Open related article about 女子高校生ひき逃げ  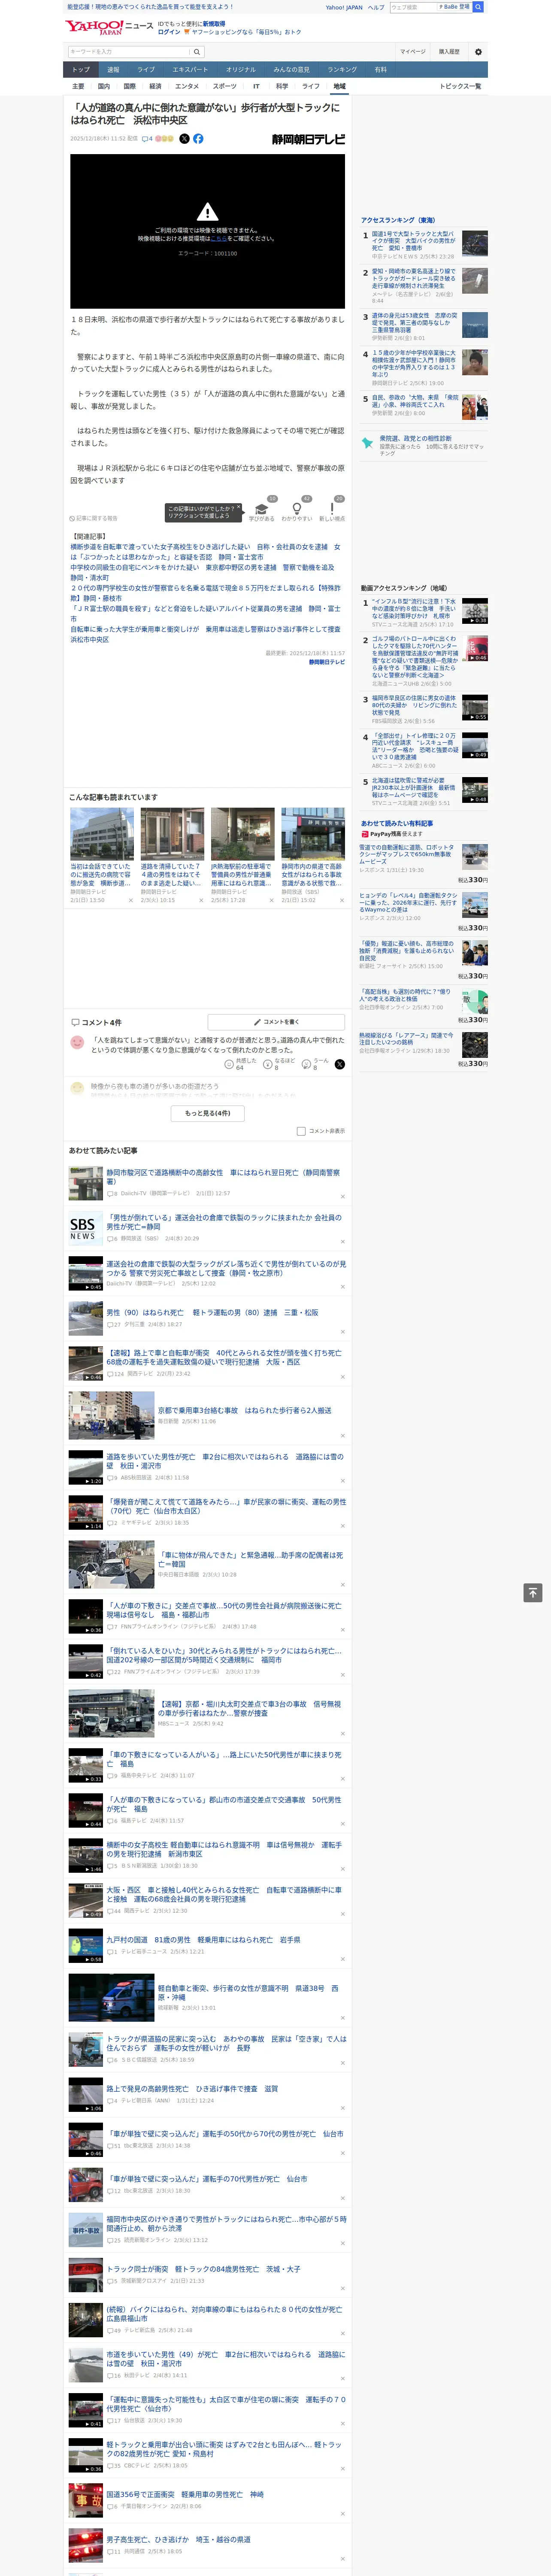205,552
